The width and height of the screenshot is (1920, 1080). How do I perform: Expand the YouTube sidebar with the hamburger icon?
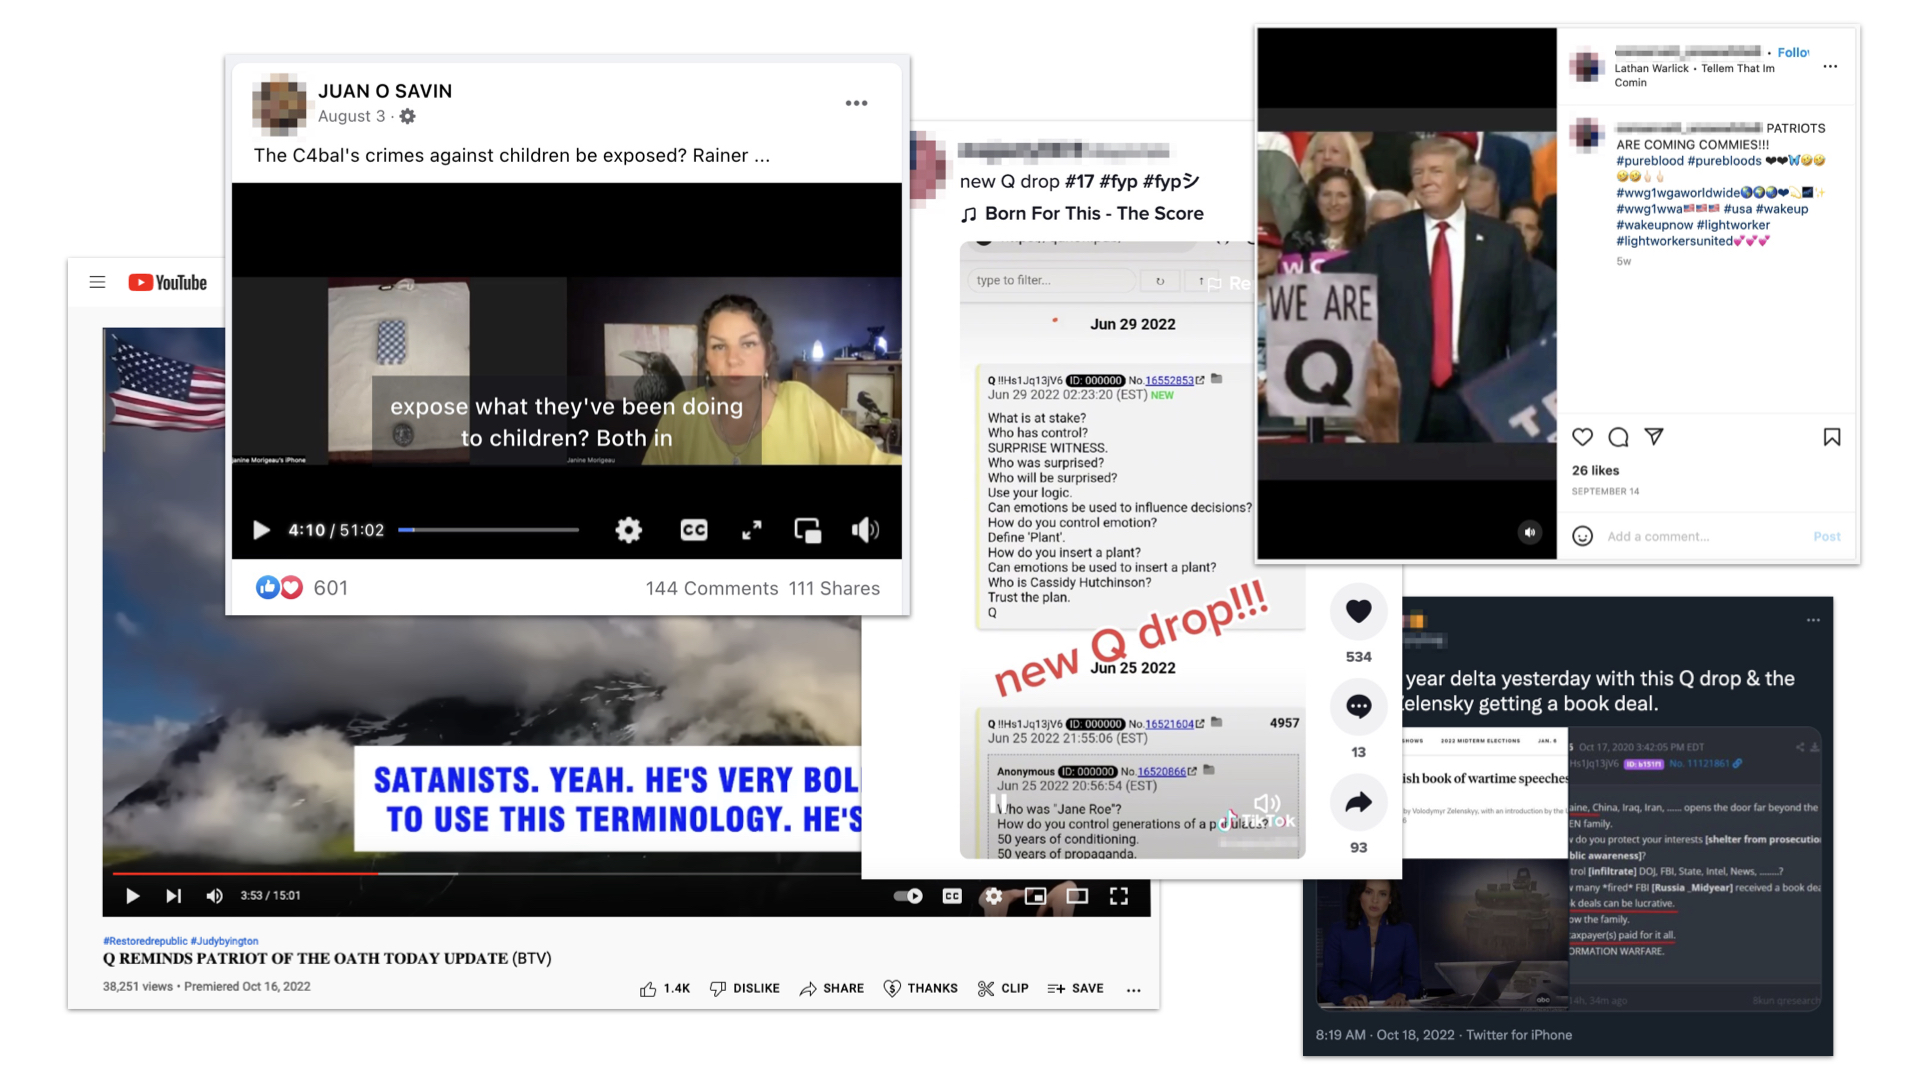(97, 282)
